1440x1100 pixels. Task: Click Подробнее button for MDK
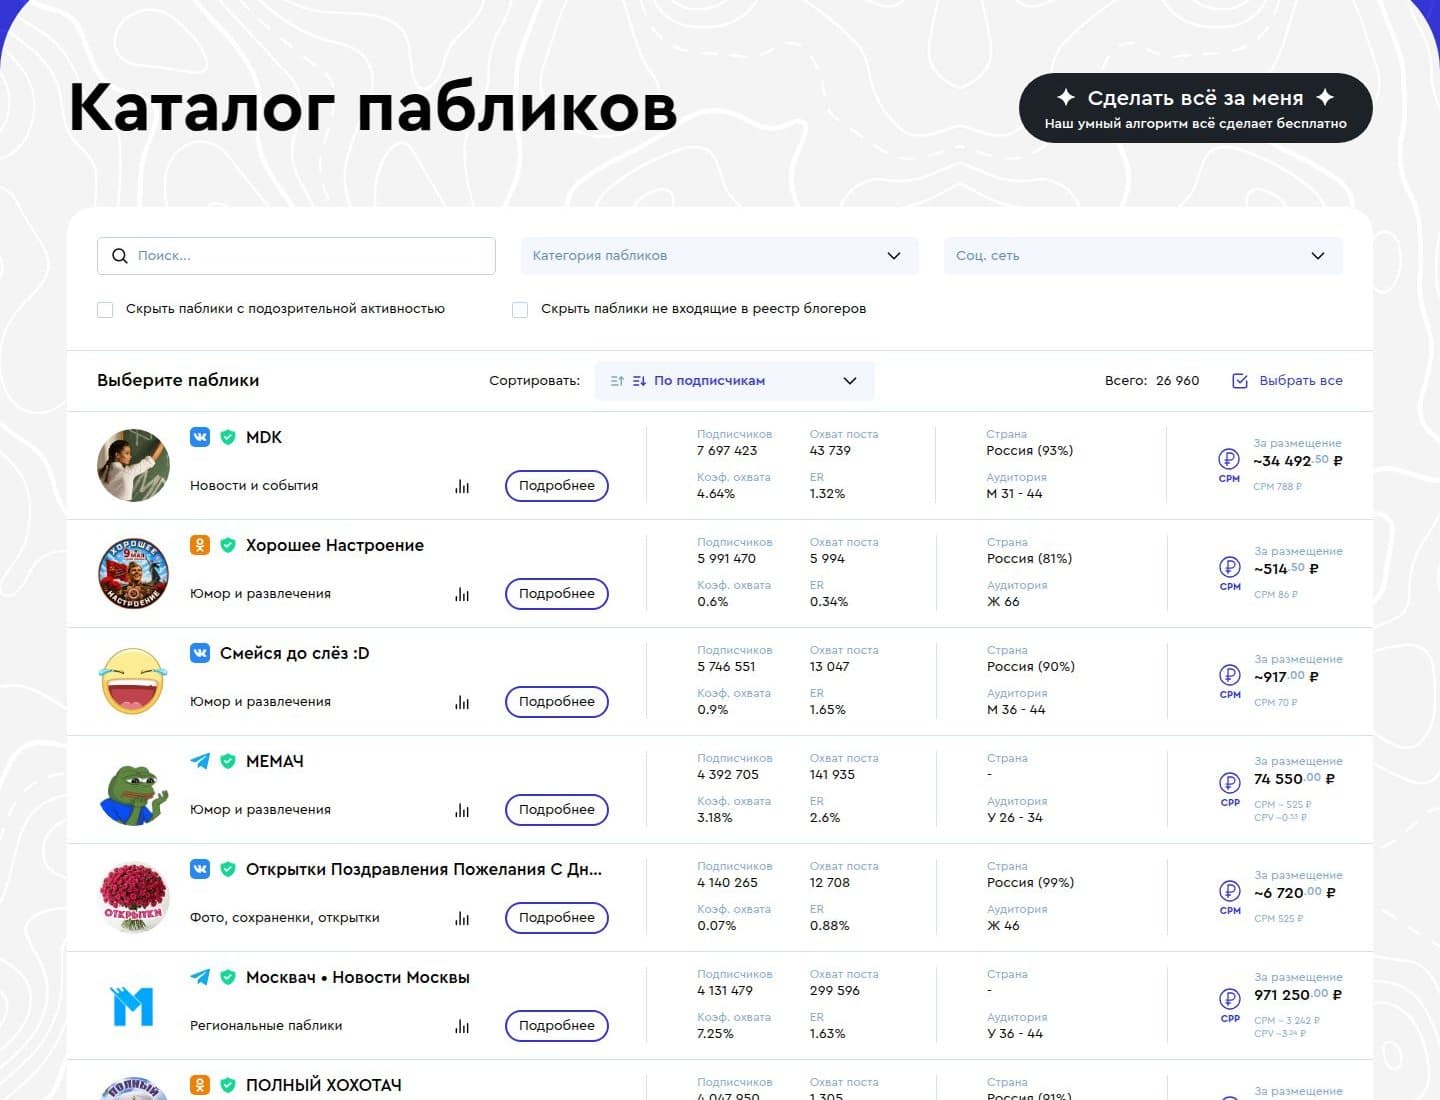pyautogui.click(x=557, y=486)
